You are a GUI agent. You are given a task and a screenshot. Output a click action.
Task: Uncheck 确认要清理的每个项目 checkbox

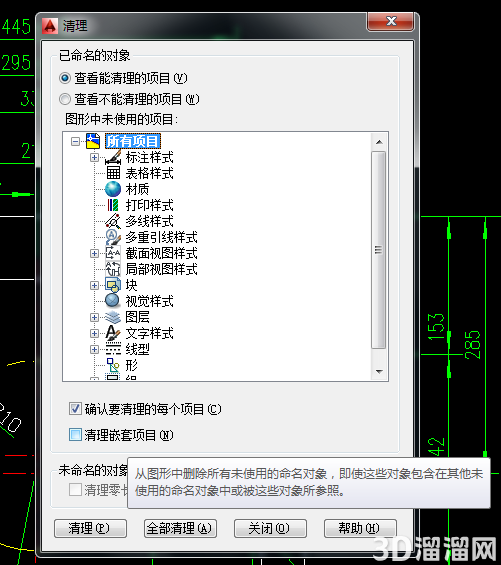75,409
